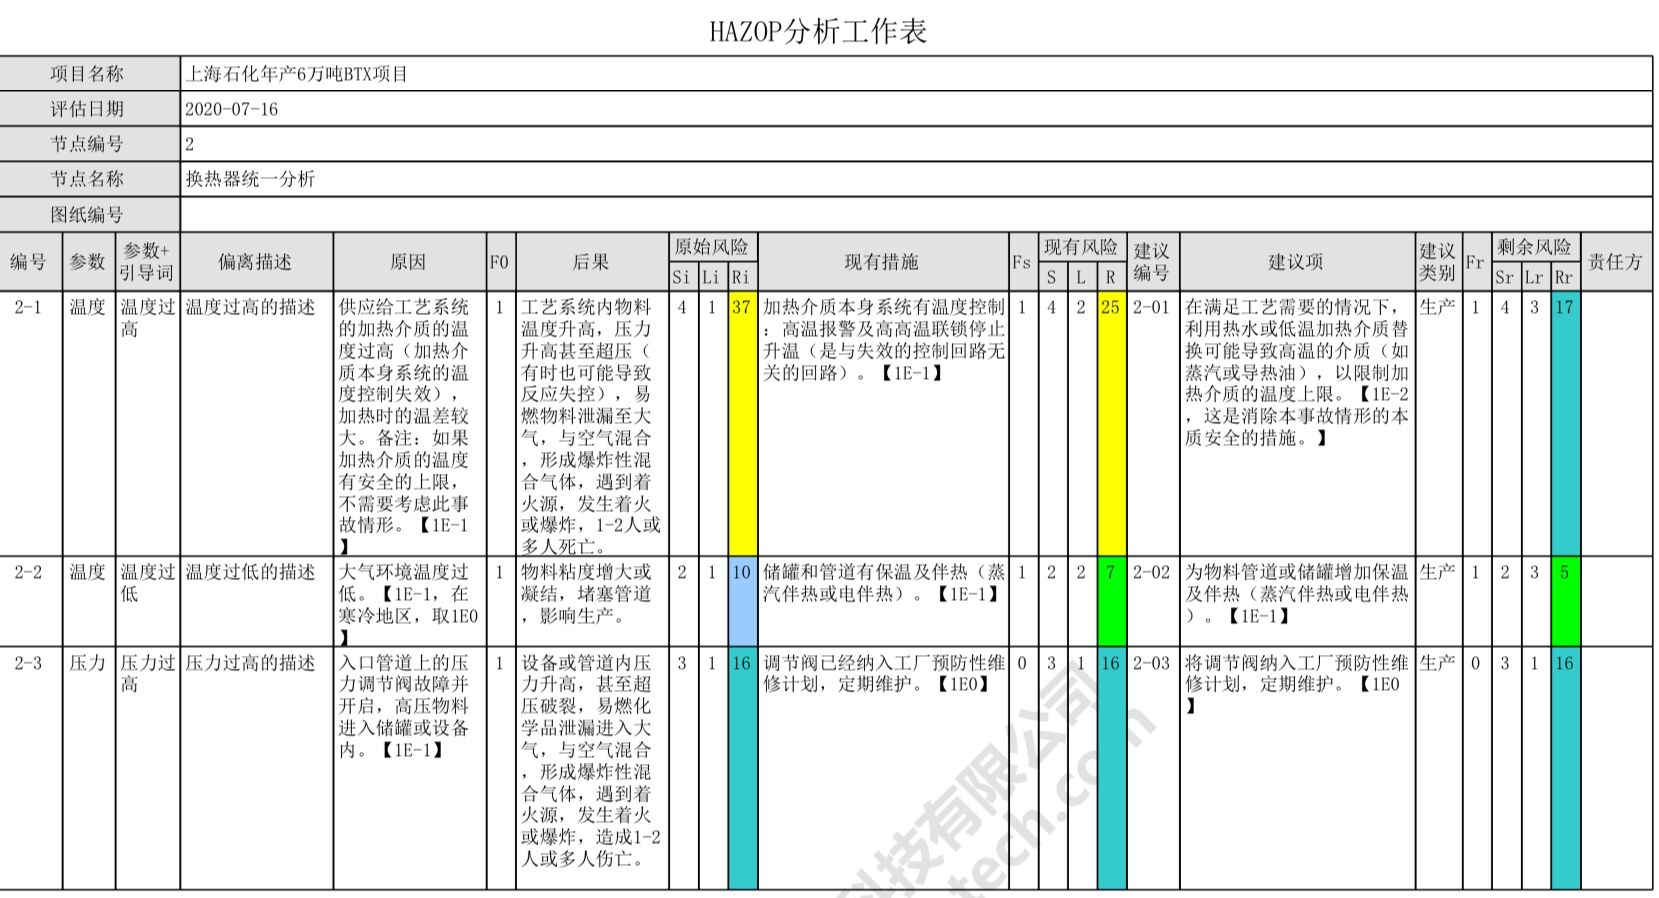Image resolution: width=1659 pixels, height=898 pixels.
Task: Click the 原因 column header
Action: click(x=409, y=262)
